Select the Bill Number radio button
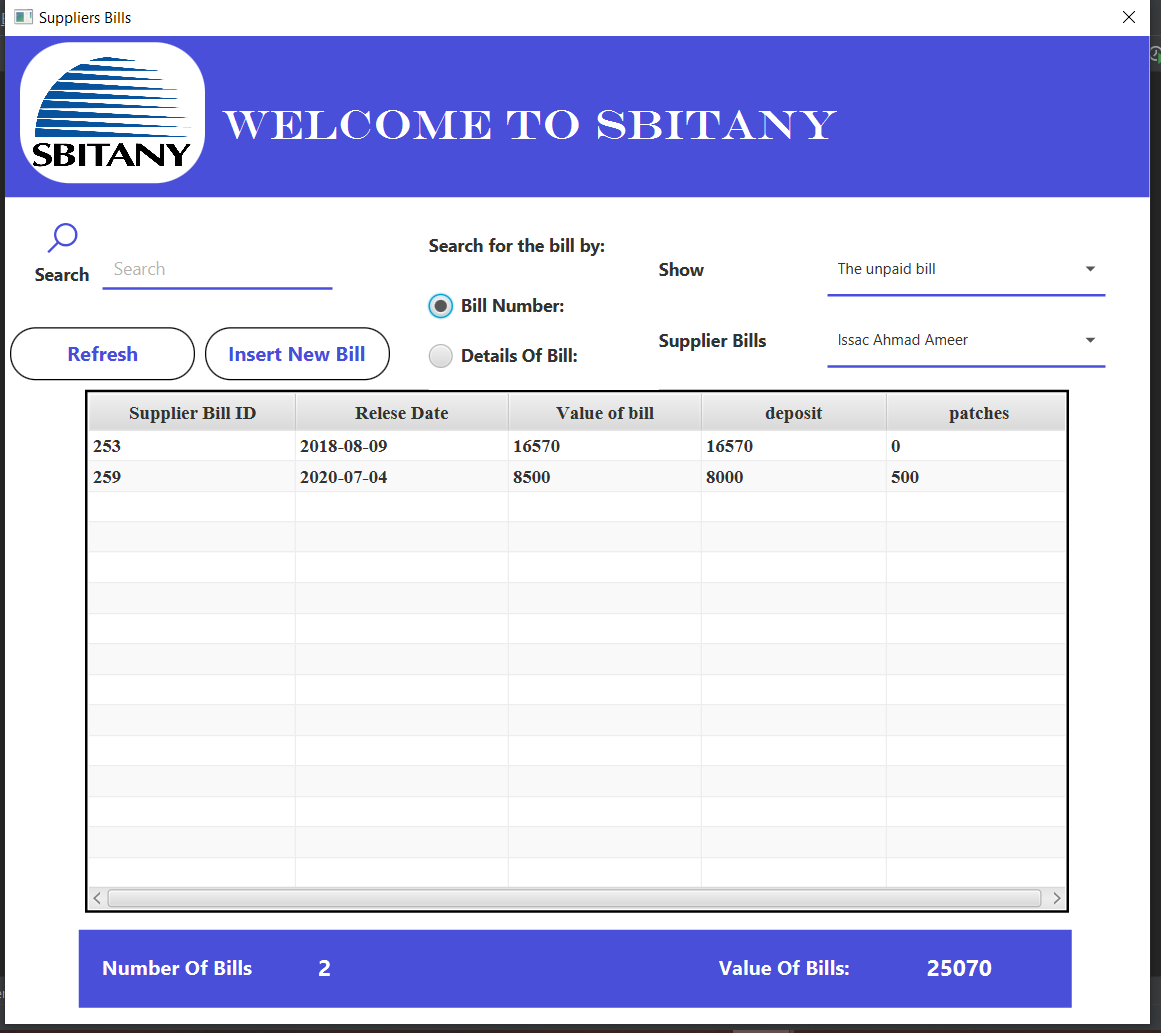1161x1033 pixels. tap(441, 306)
